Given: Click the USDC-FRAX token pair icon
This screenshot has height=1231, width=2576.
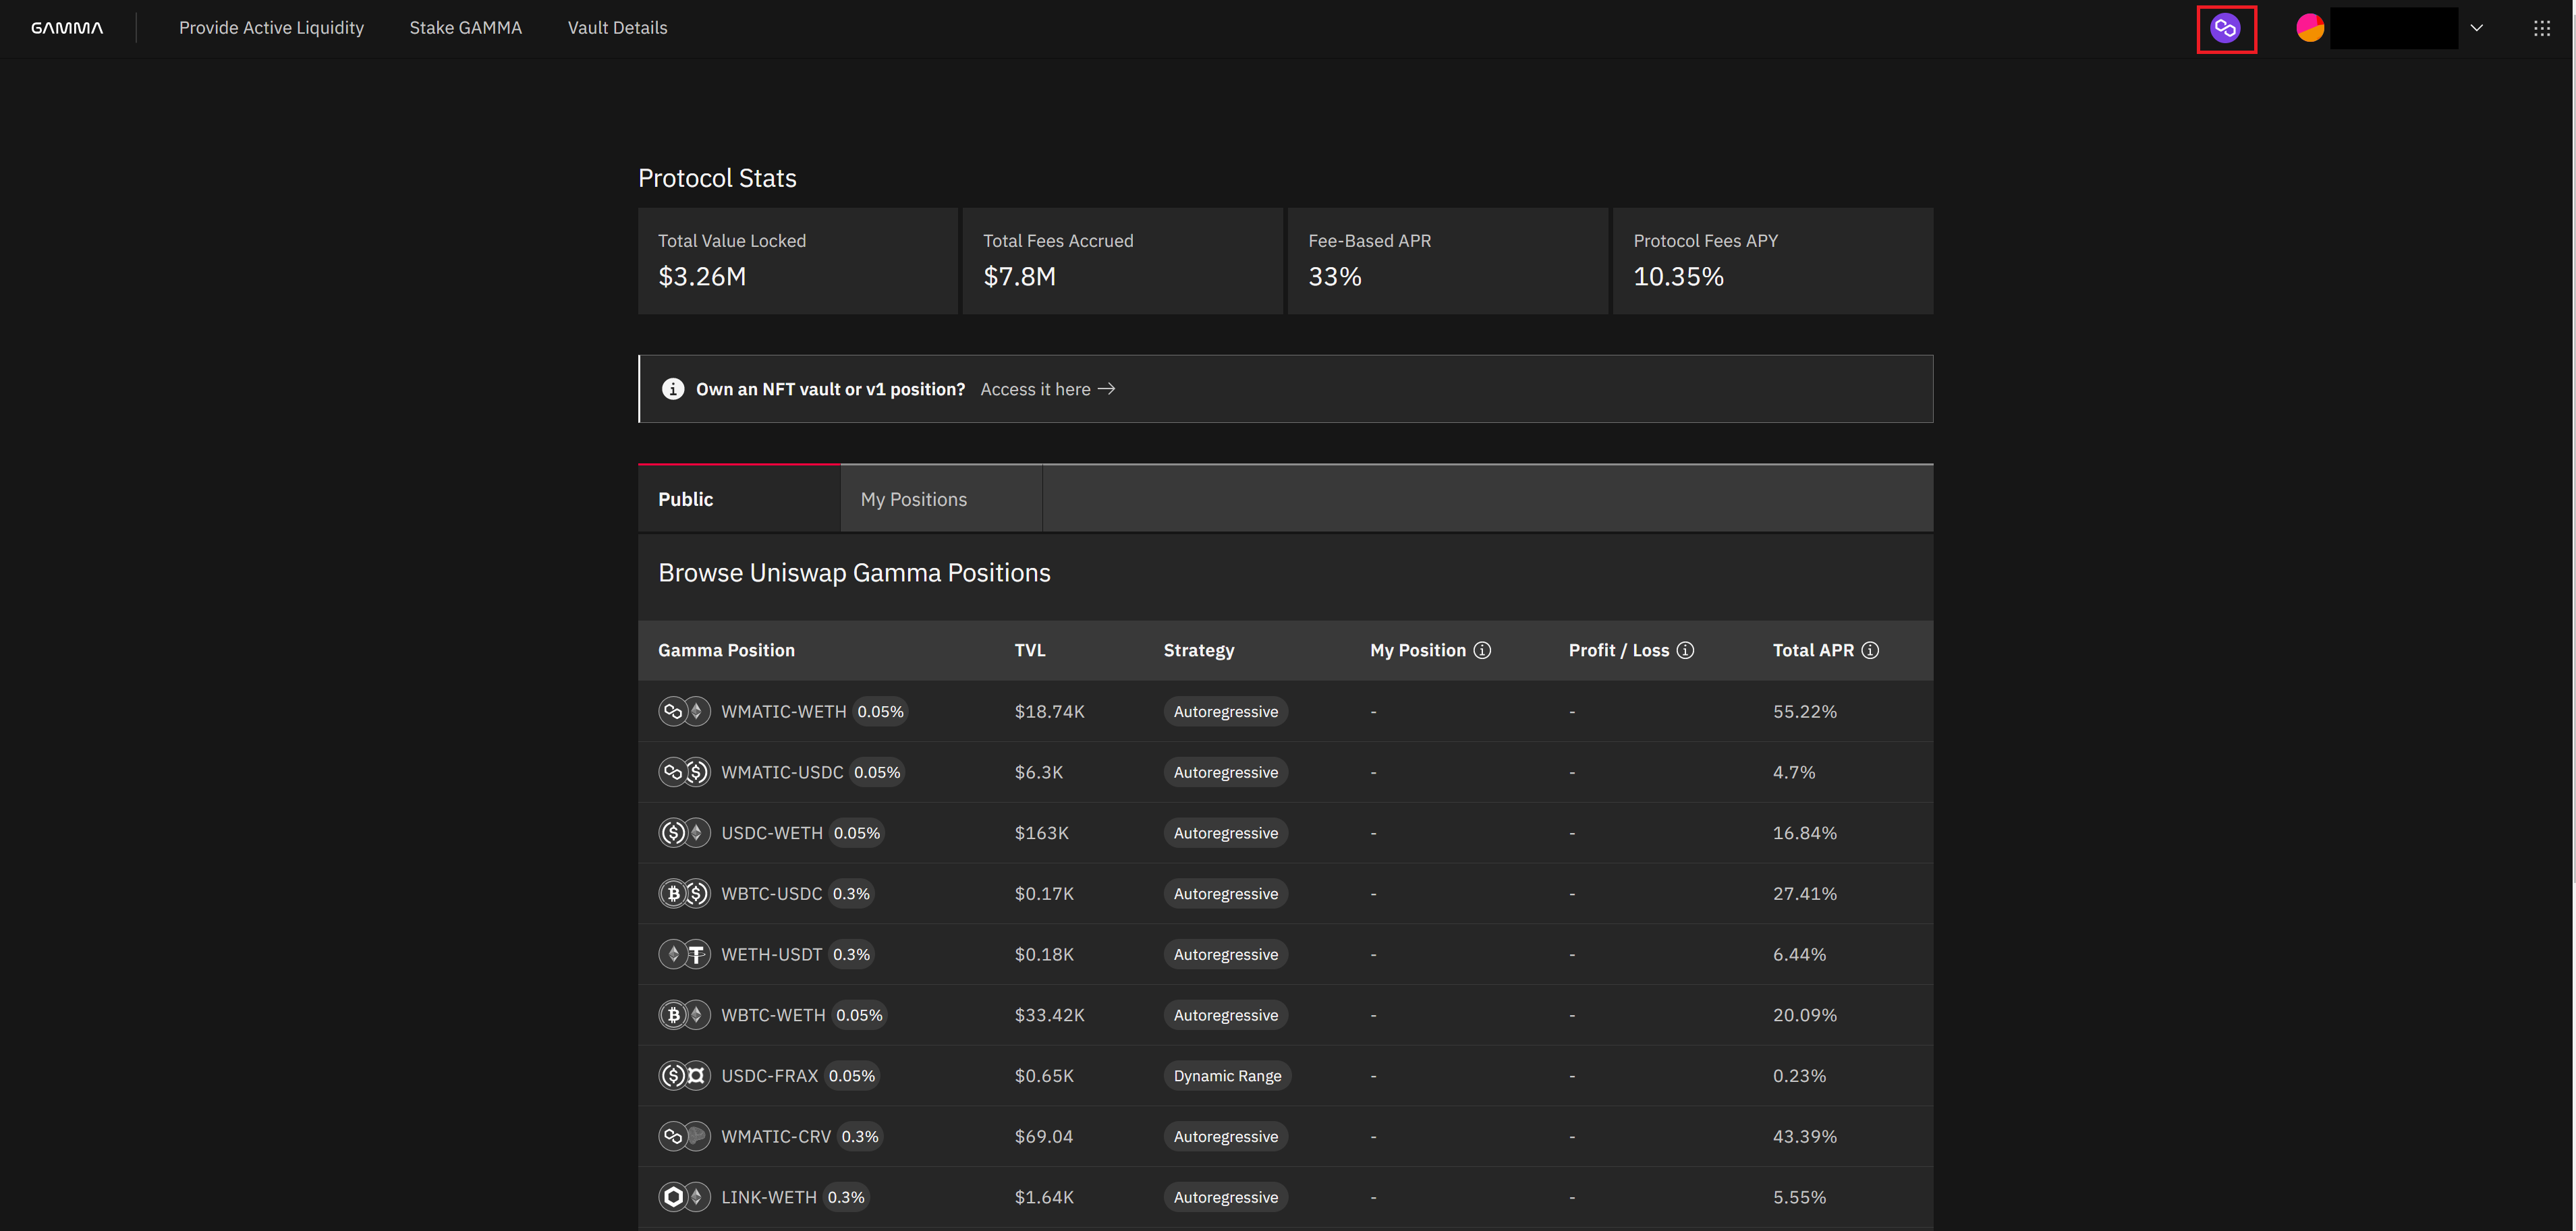Looking at the screenshot, I should click(684, 1076).
